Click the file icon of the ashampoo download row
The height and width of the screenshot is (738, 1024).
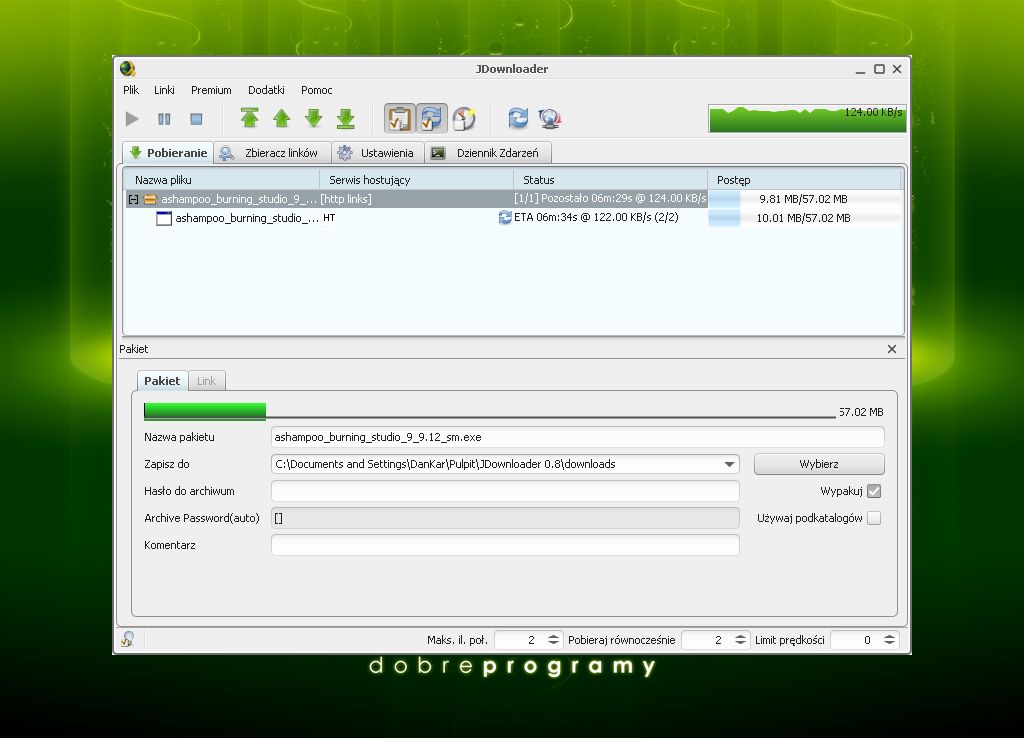pos(164,218)
